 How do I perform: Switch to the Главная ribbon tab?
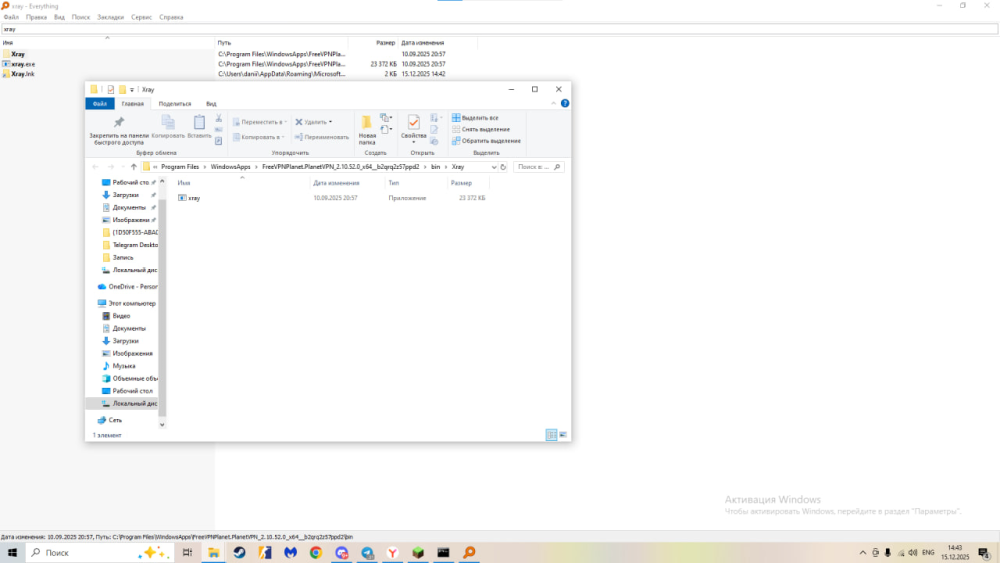[133, 103]
